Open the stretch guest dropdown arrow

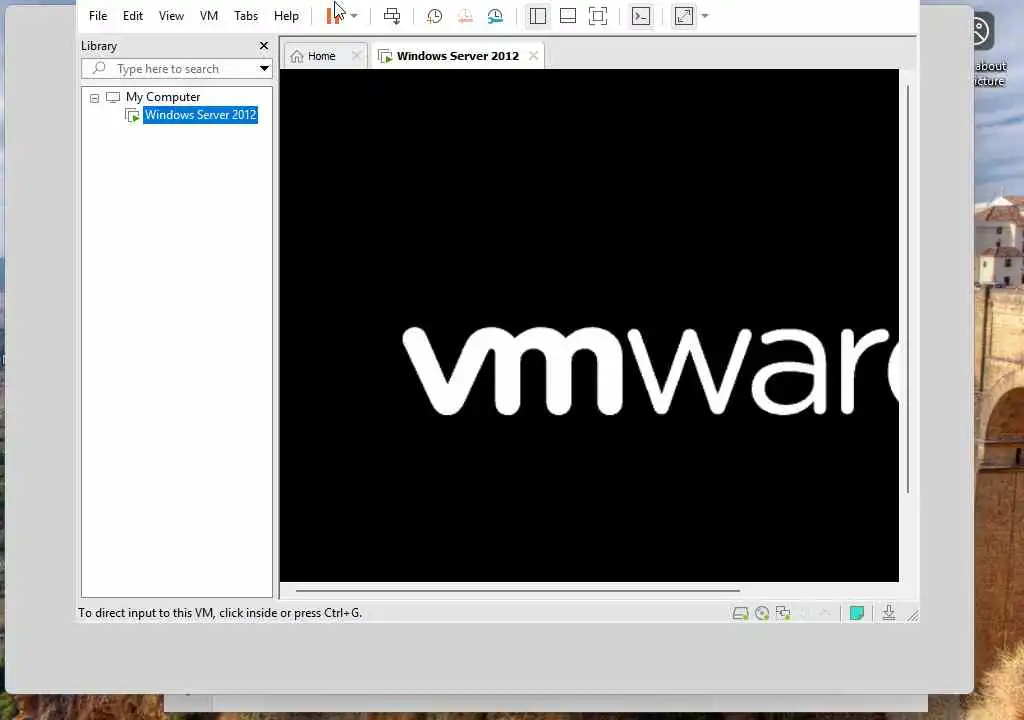click(x=705, y=16)
